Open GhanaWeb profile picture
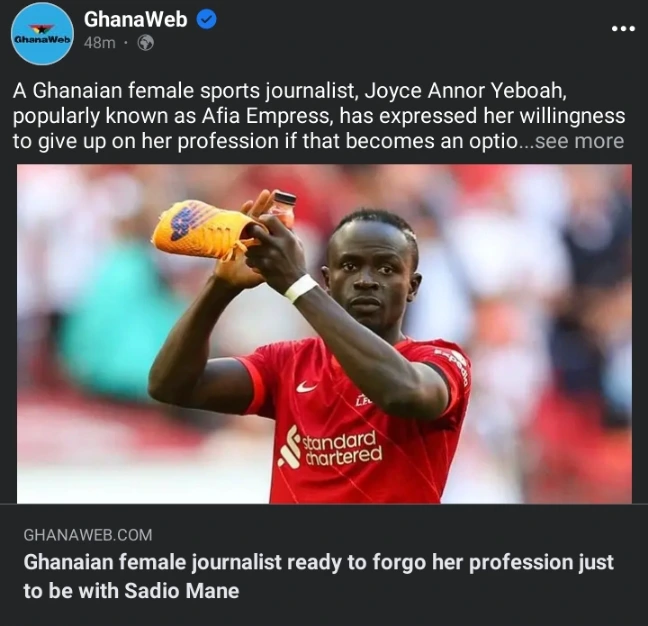648x626 pixels. [42, 34]
